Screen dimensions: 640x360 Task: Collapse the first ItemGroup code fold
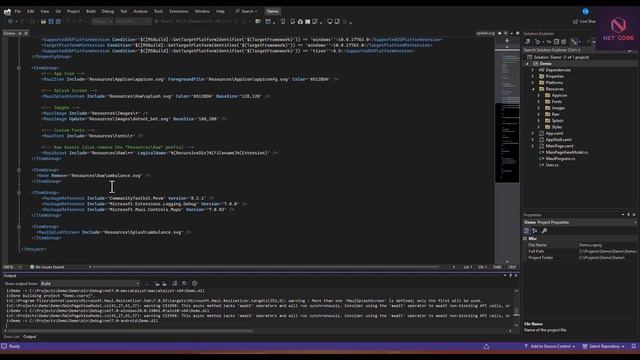click(x=19, y=68)
